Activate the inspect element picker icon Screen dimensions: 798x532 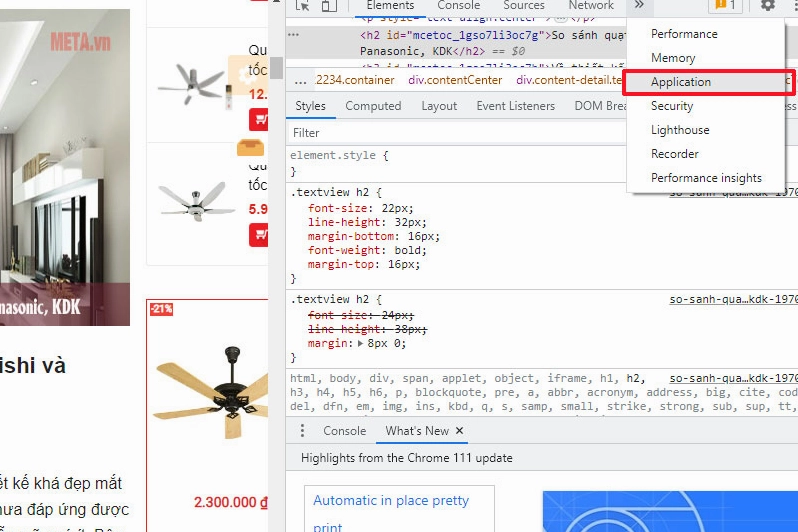302,6
